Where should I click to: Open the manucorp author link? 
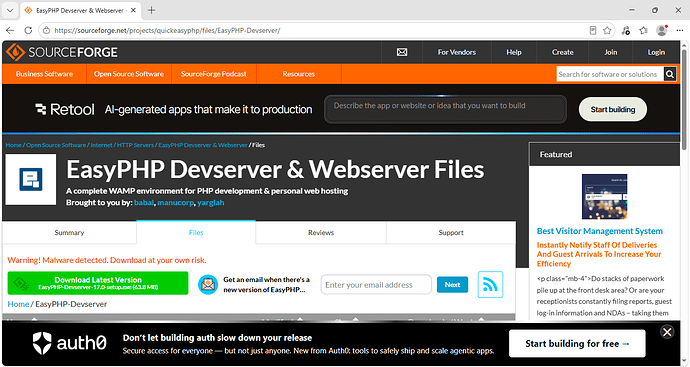[x=175, y=202]
